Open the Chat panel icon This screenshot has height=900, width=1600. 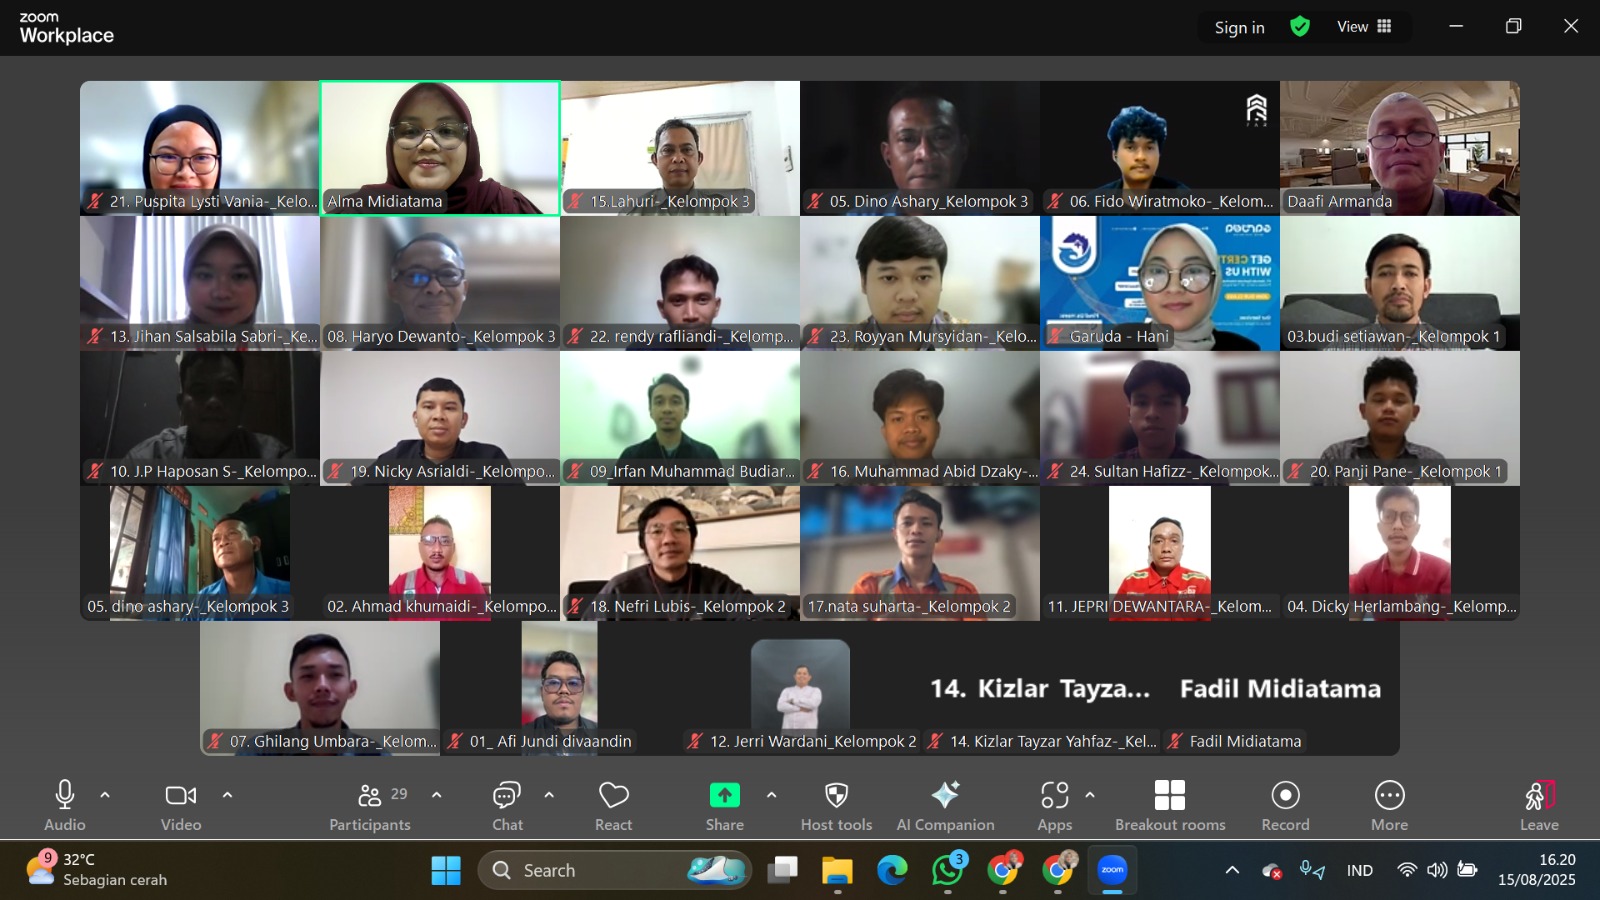(507, 796)
